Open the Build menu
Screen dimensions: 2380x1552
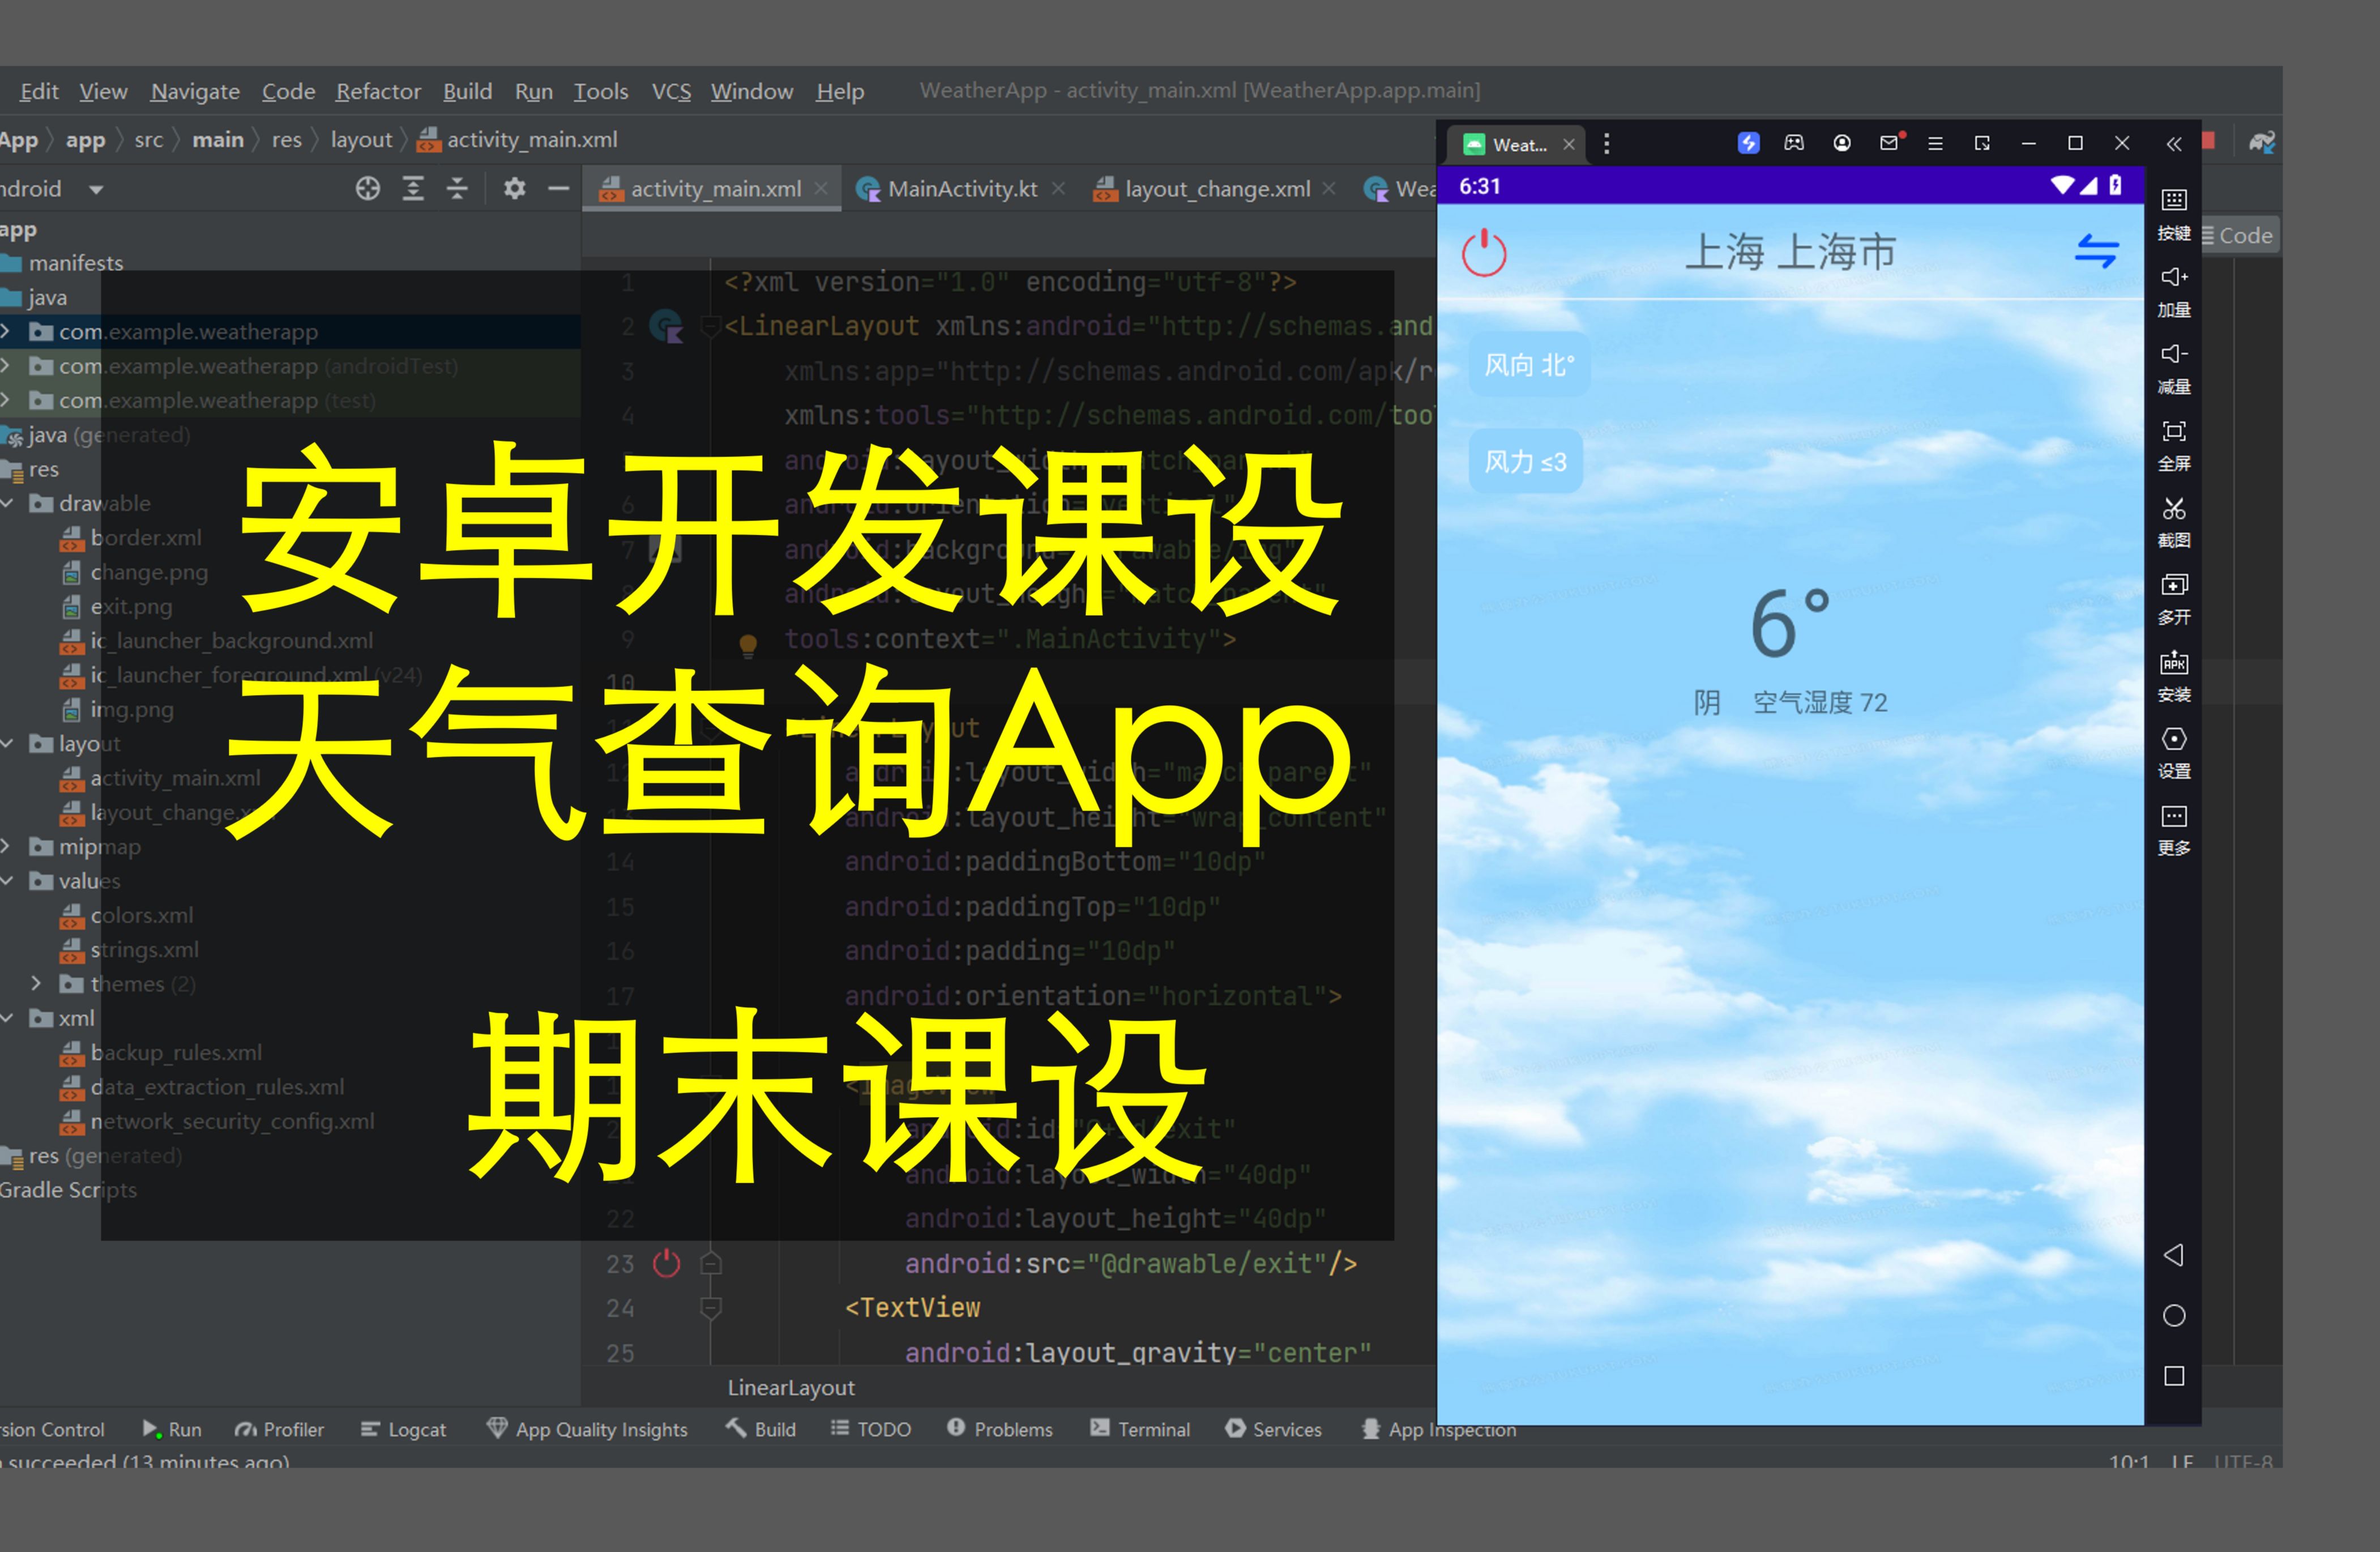(x=467, y=91)
